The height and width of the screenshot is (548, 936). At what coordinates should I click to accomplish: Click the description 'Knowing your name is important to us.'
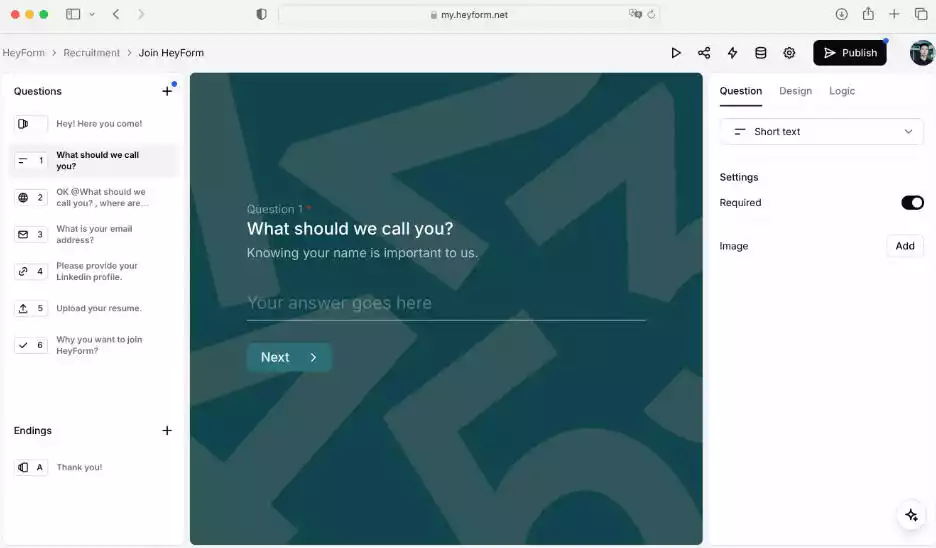click(x=362, y=253)
